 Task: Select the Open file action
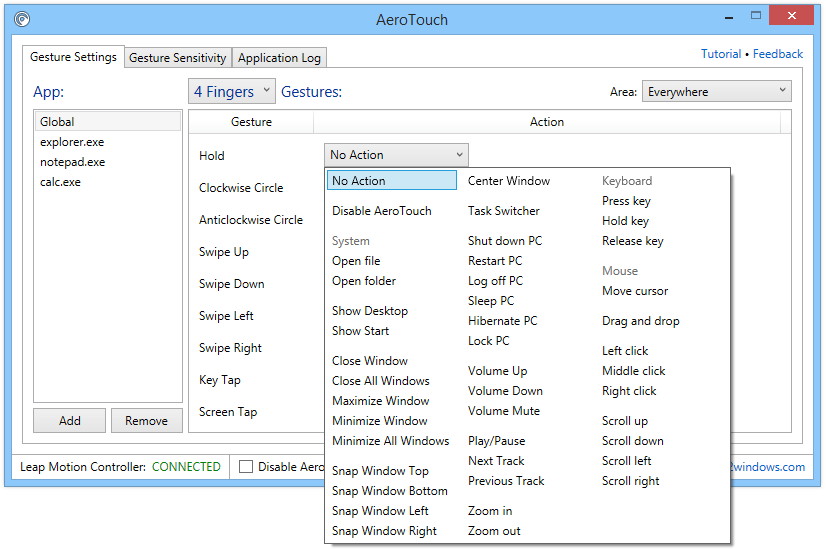click(356, 261)
